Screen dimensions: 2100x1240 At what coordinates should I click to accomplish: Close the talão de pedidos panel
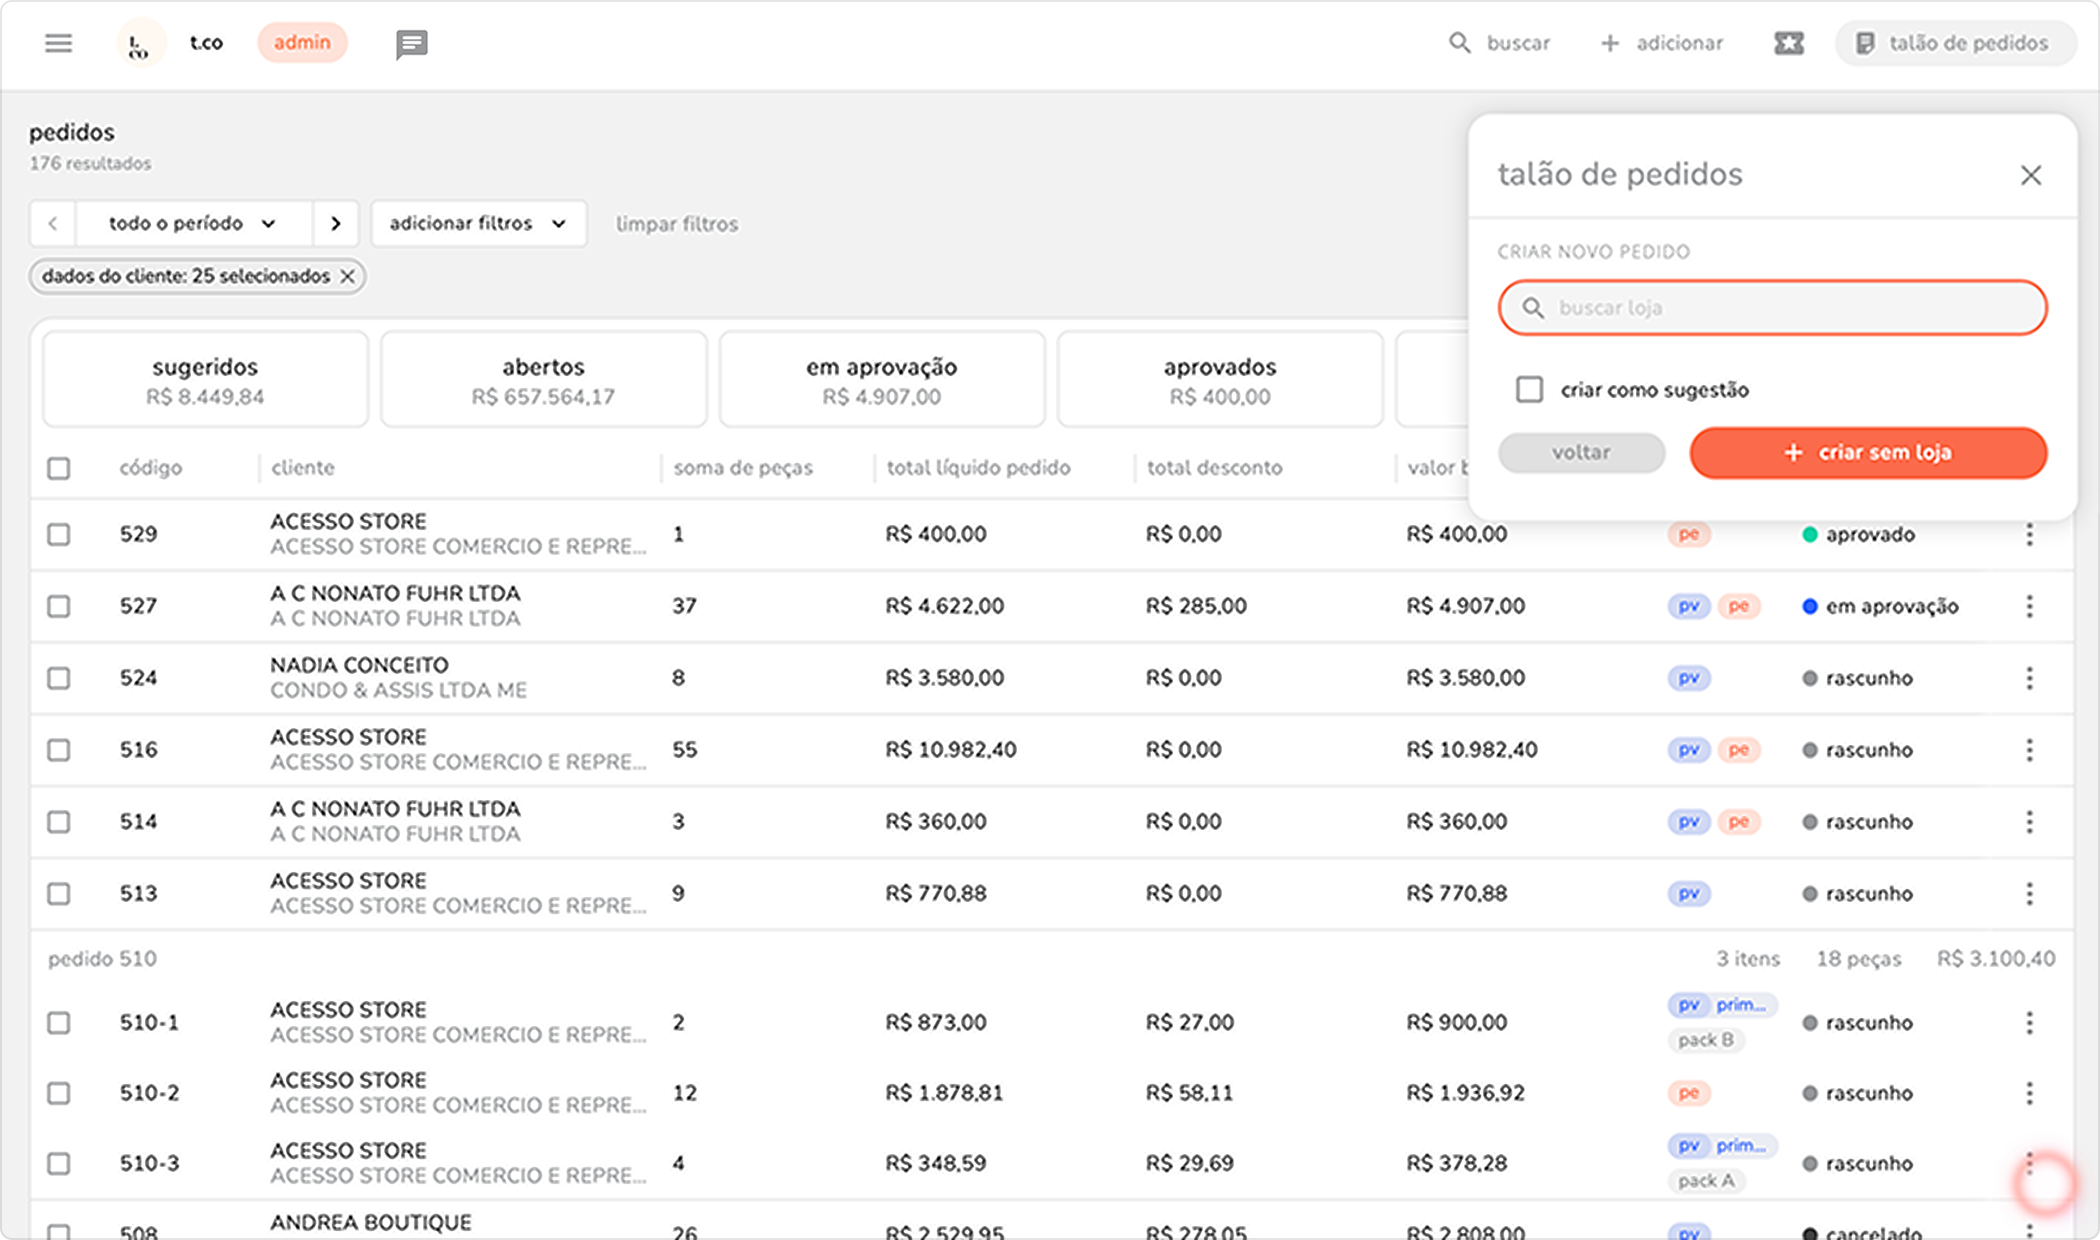(2030, 176)
